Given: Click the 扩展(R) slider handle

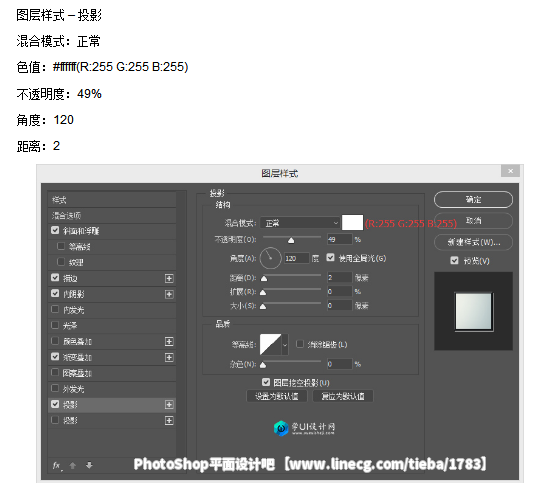Looking at the screenshot, I should point(263,292).
